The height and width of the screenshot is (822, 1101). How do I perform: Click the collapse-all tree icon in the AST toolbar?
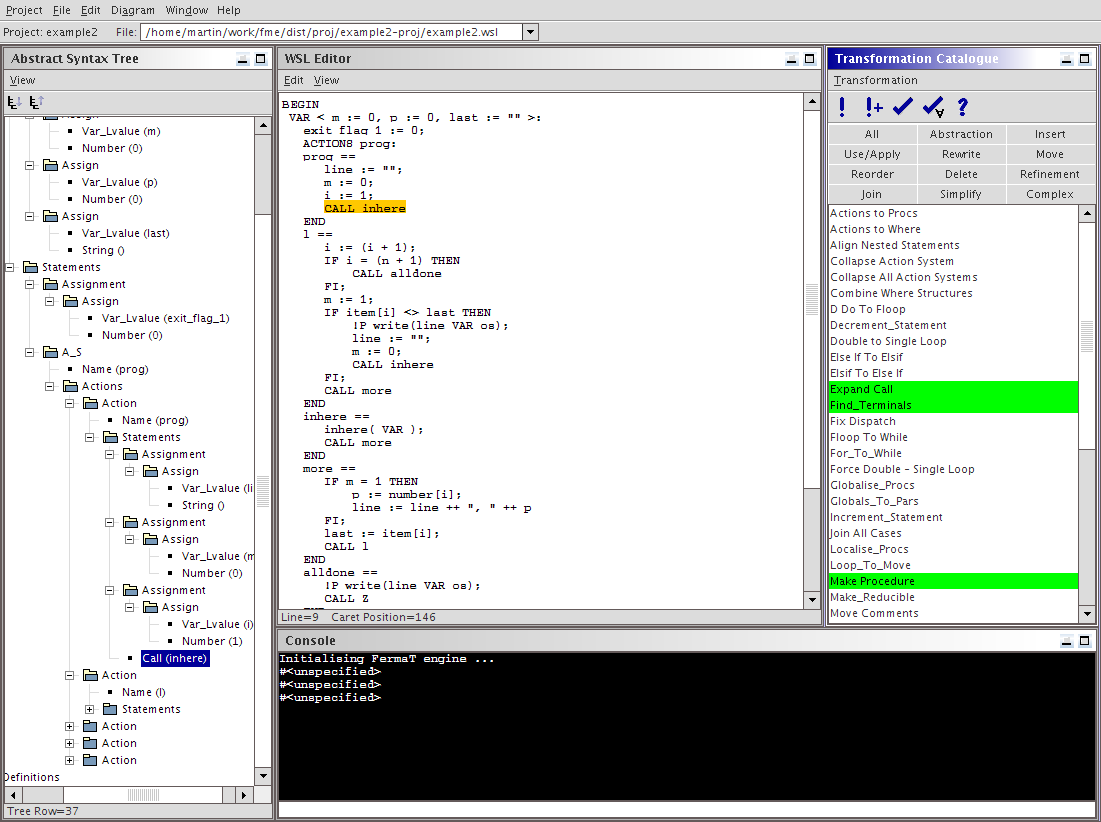37,102
